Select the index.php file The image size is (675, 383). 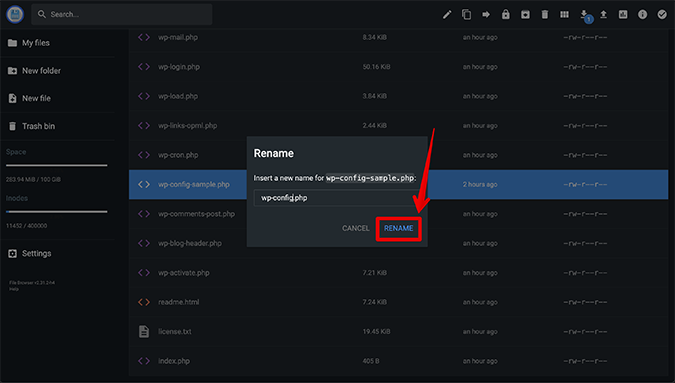pyautogui.click(x=398, y=361)
